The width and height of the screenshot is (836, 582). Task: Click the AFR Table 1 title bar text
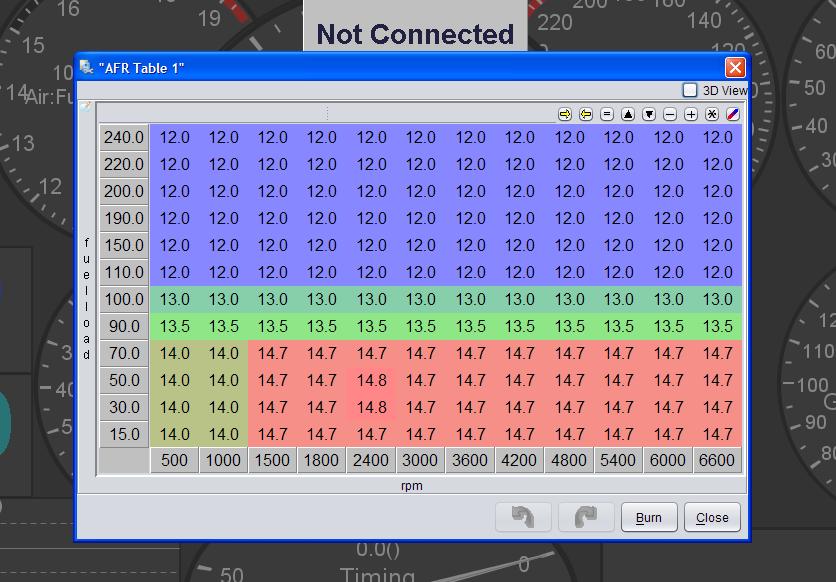[141, 68]
